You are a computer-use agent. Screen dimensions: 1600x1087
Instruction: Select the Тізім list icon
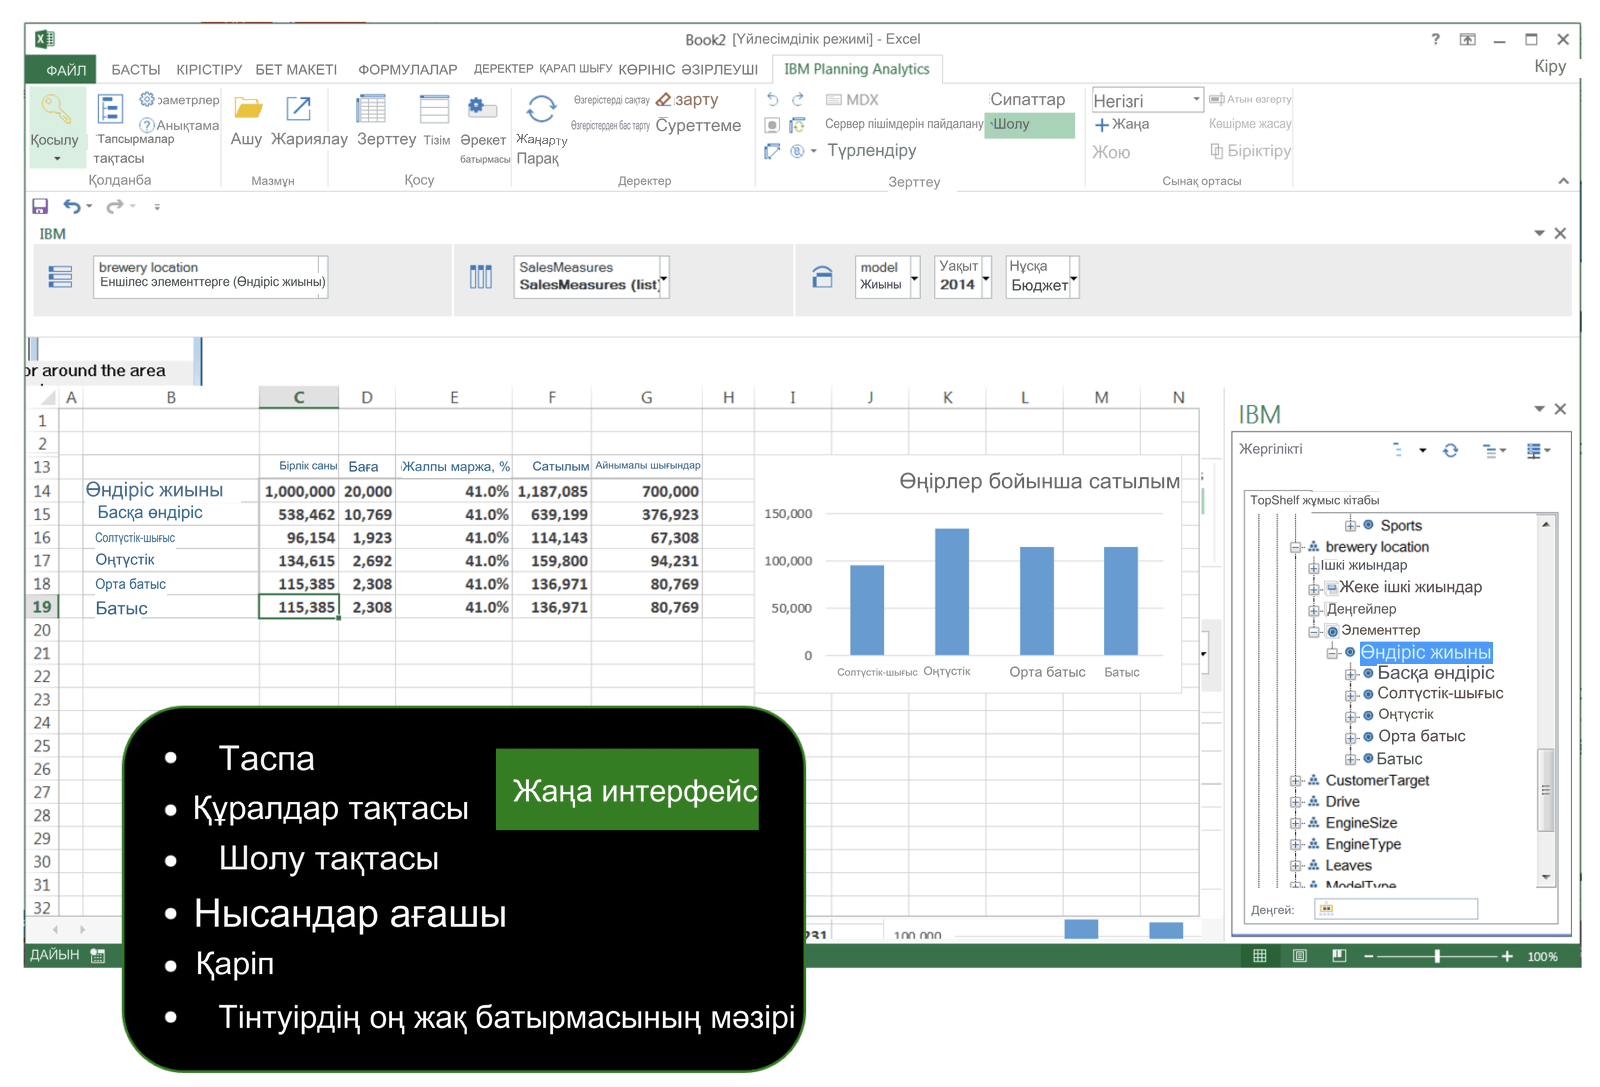tap(434, 109)
